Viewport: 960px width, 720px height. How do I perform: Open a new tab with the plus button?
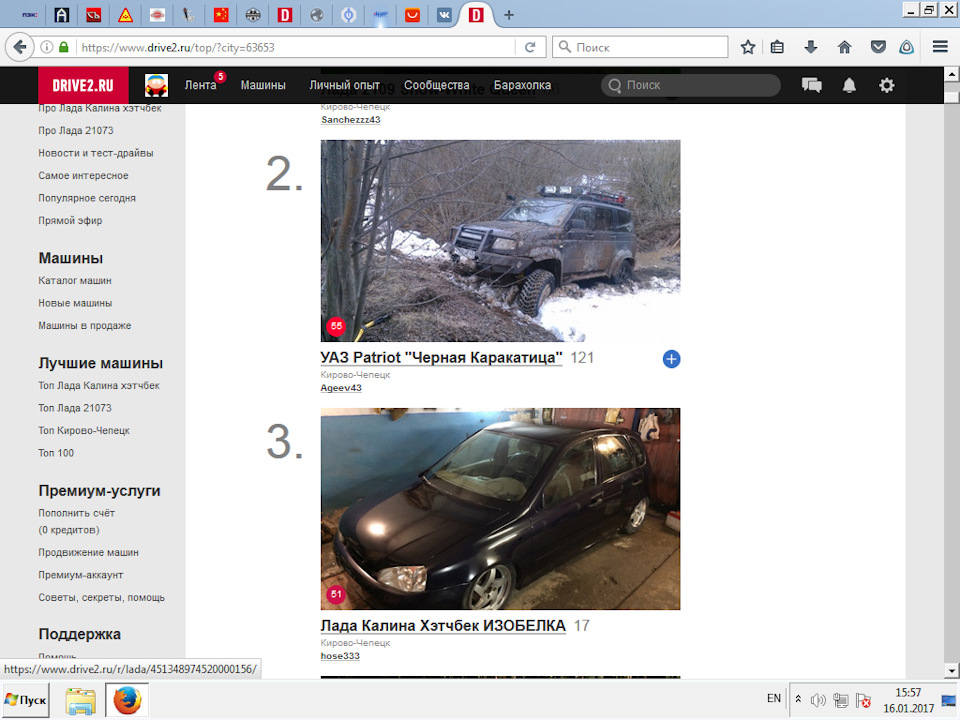[x=508, y=15]
